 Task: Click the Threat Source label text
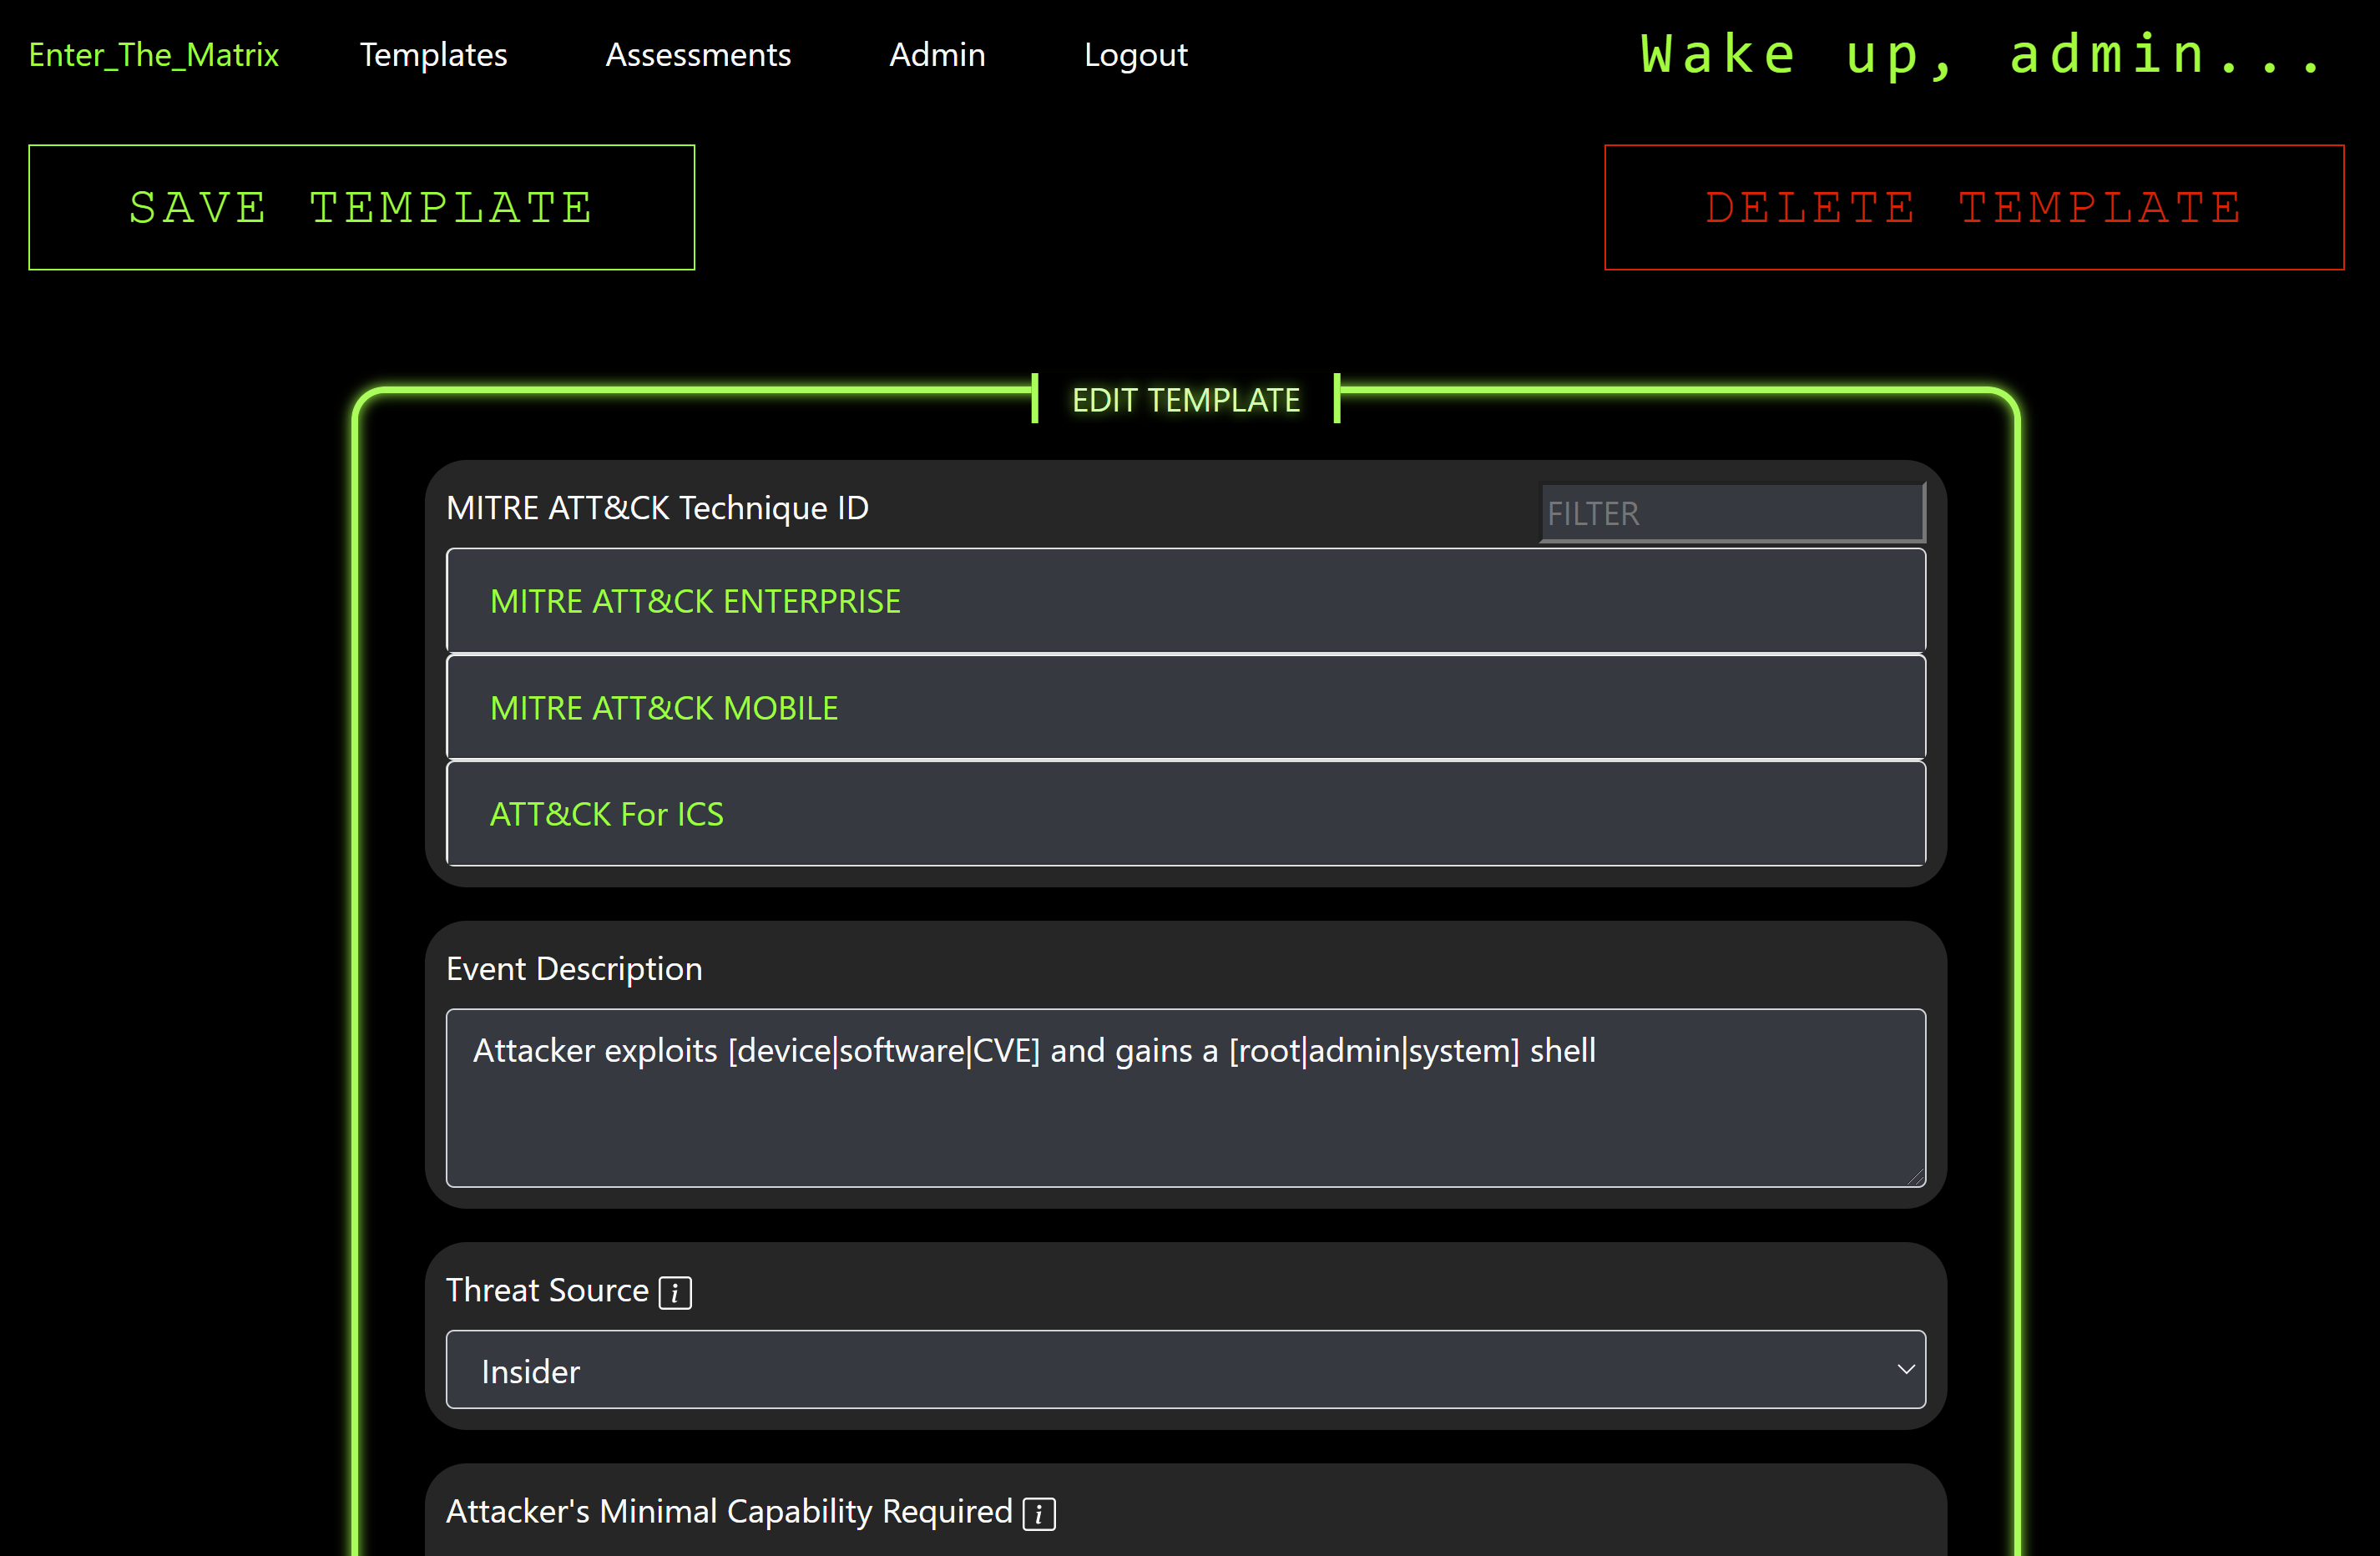click(547, 1291)
